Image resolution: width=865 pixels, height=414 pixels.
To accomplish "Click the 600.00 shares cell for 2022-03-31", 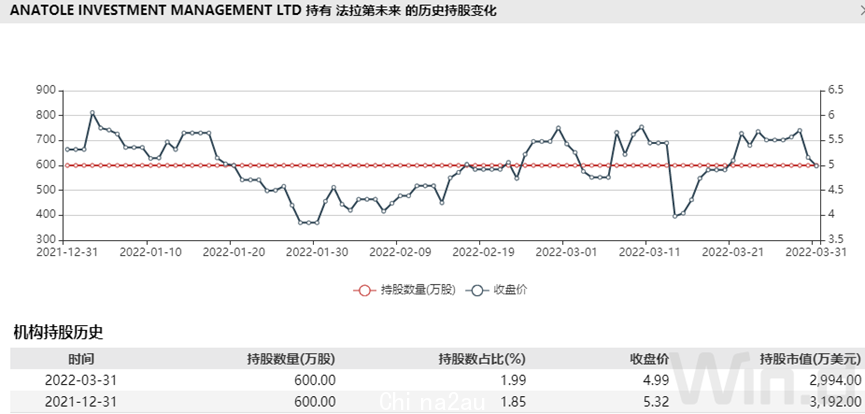I will point(317,380).
